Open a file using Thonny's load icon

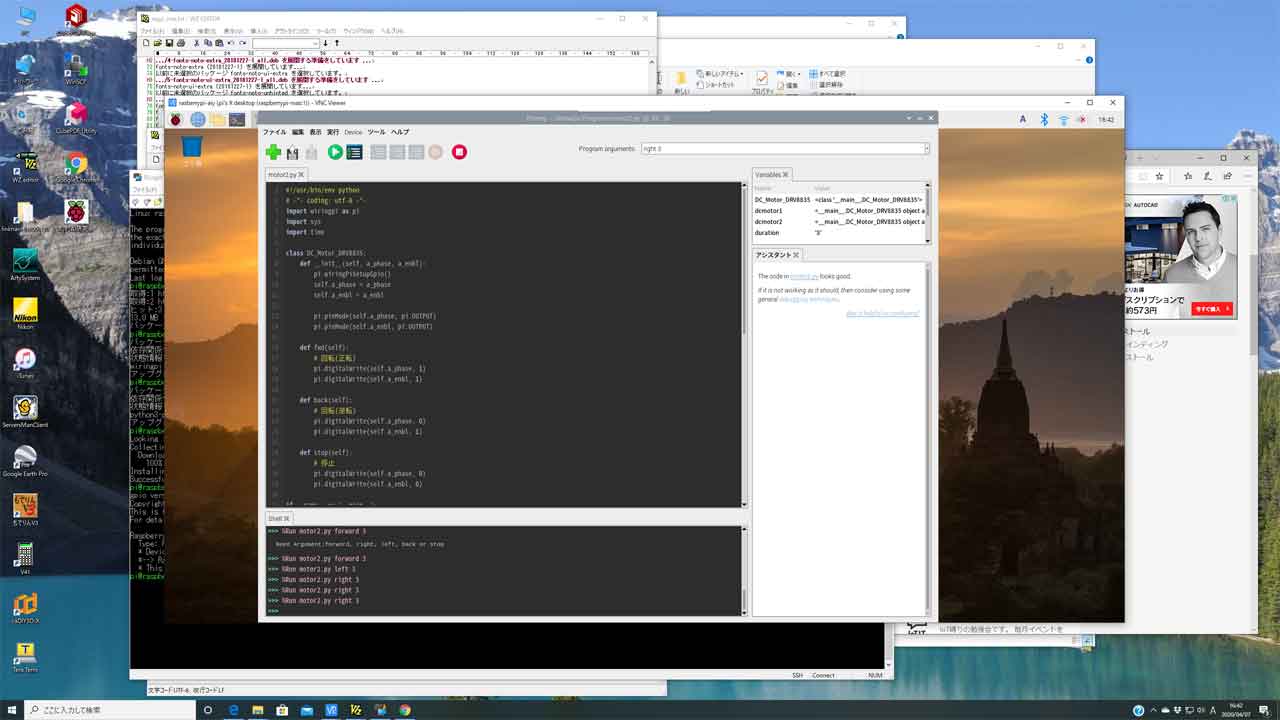coord(291,151)
